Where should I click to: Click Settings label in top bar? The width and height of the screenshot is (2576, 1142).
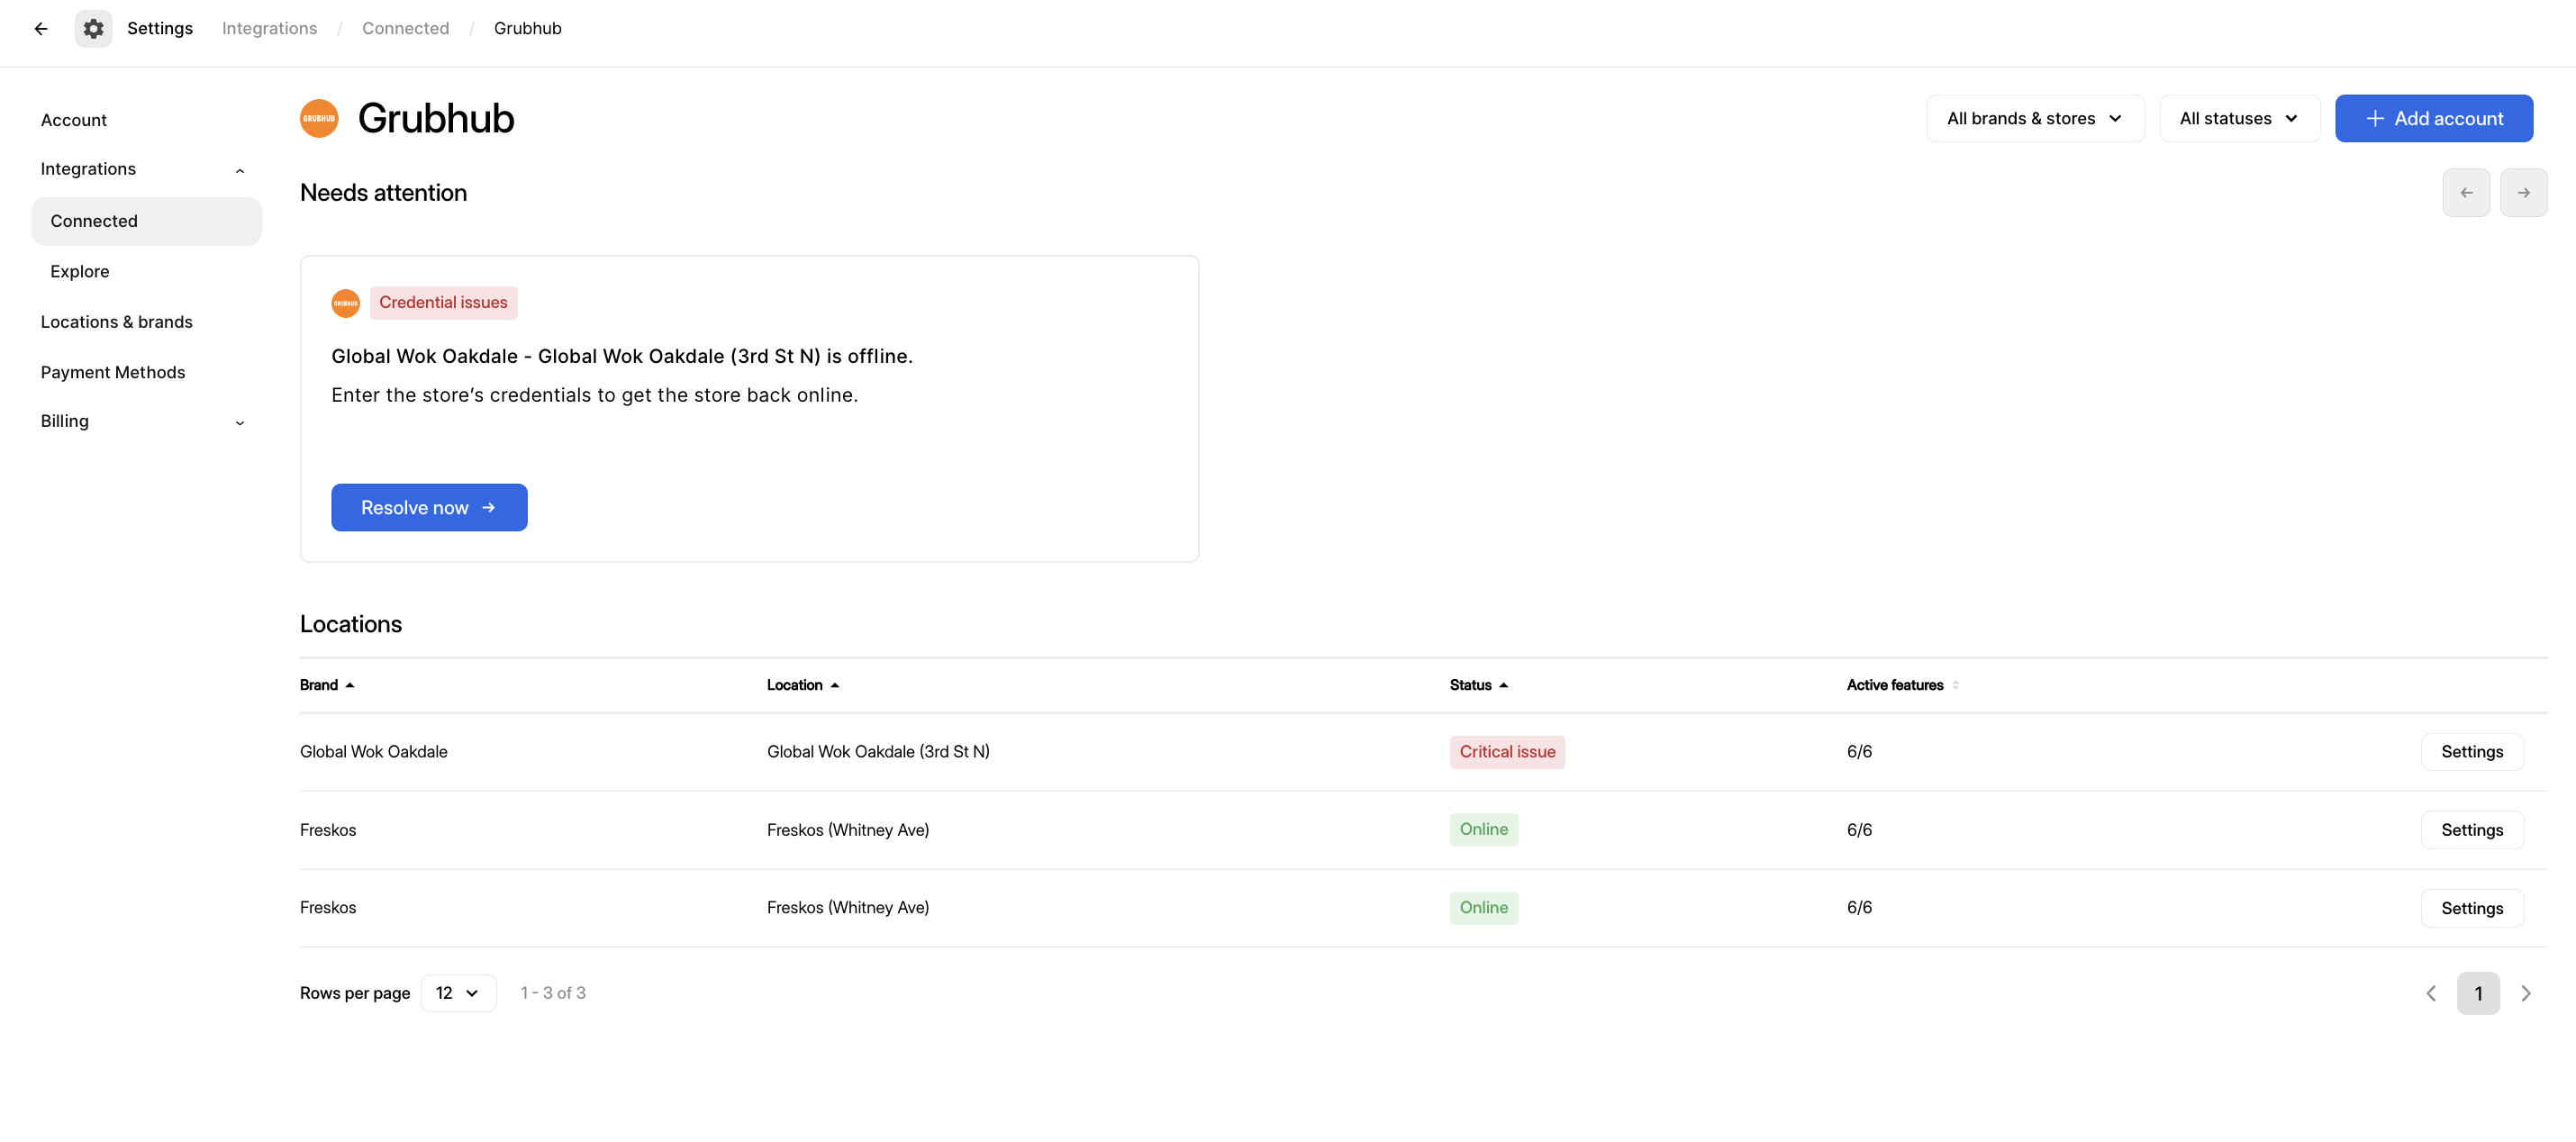click(160, 29)
